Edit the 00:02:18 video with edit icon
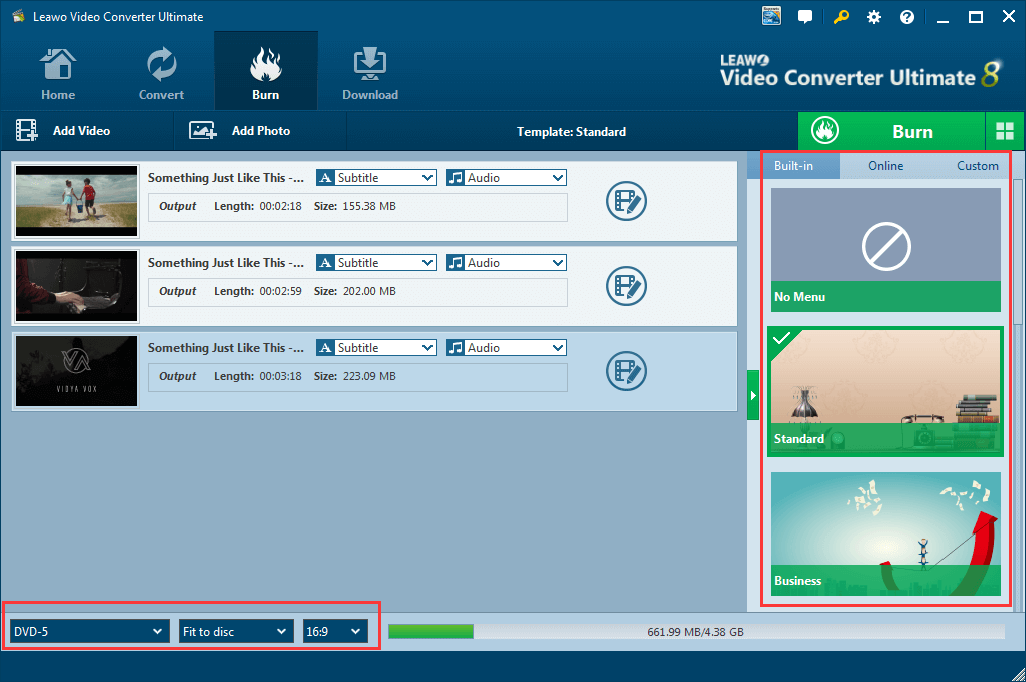1026x682 pixels. 626,201
